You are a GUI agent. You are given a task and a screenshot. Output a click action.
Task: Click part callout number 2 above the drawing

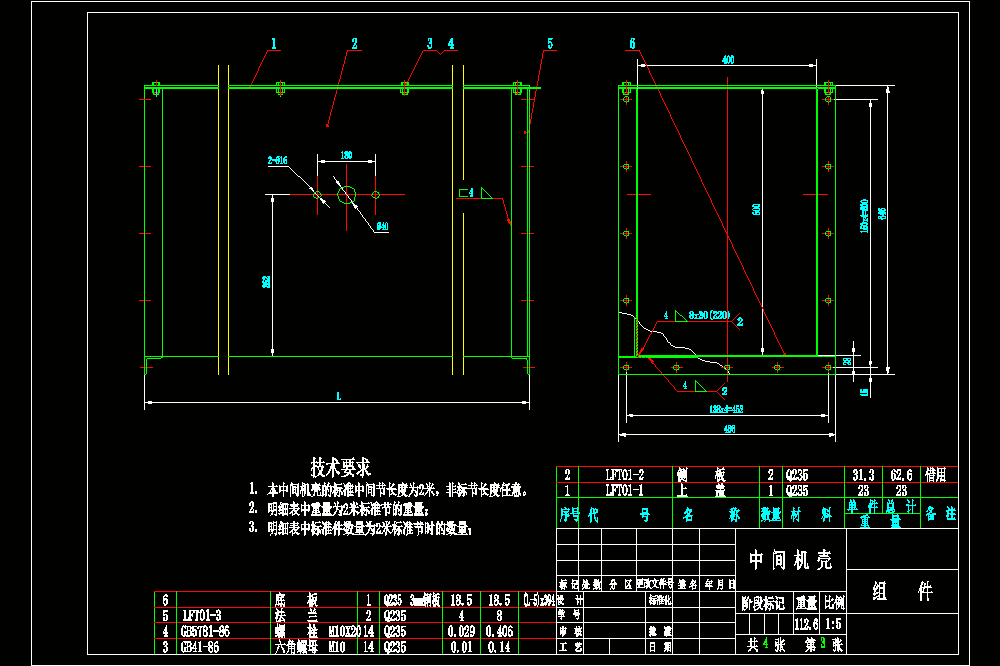click(x=355, y=43)
